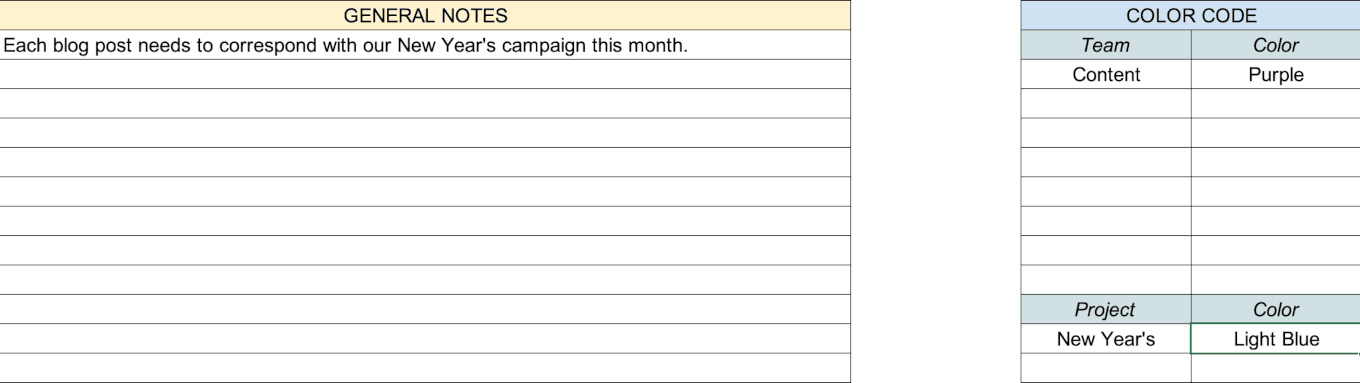The height and width of the screenshot is (383, 1360).
Task: Click the empty team cell above Project header
Action: [1106, 280]
